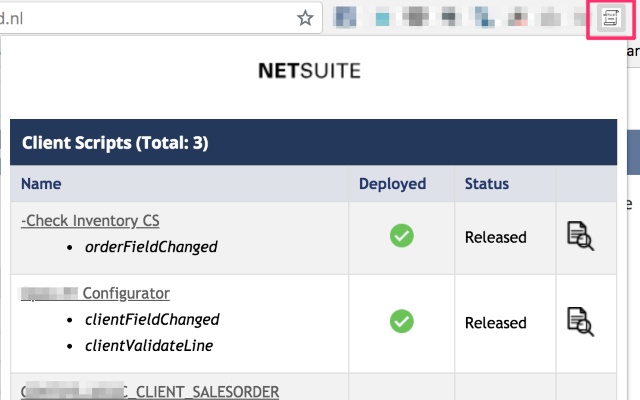Click the Status column header

pyautogui.click(x=487, y=184)
